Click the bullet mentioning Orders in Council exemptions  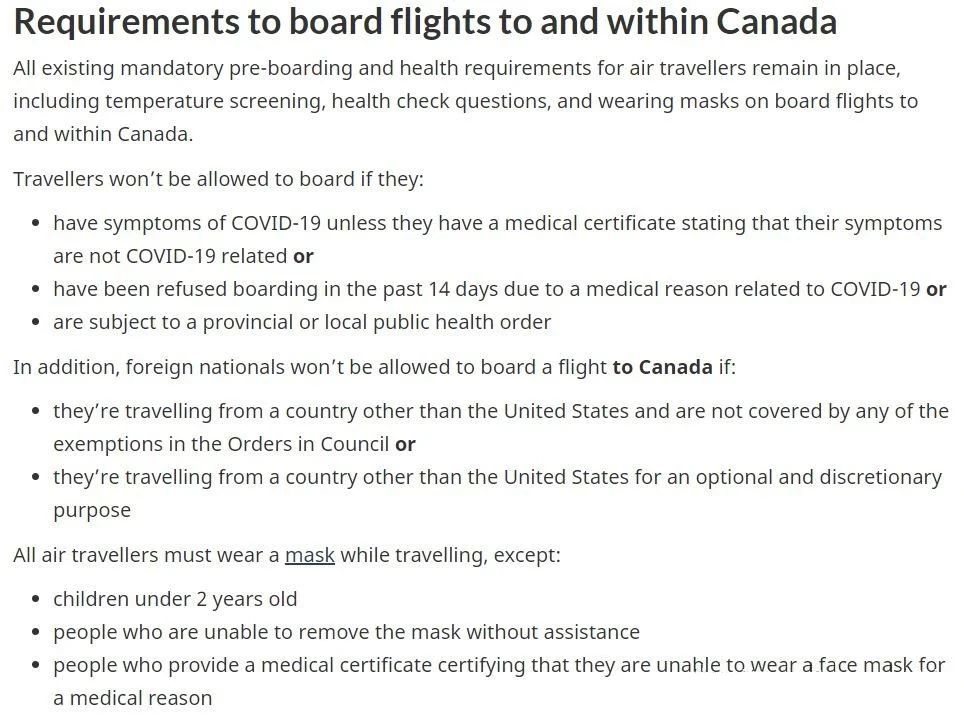[x=501, y=427]
